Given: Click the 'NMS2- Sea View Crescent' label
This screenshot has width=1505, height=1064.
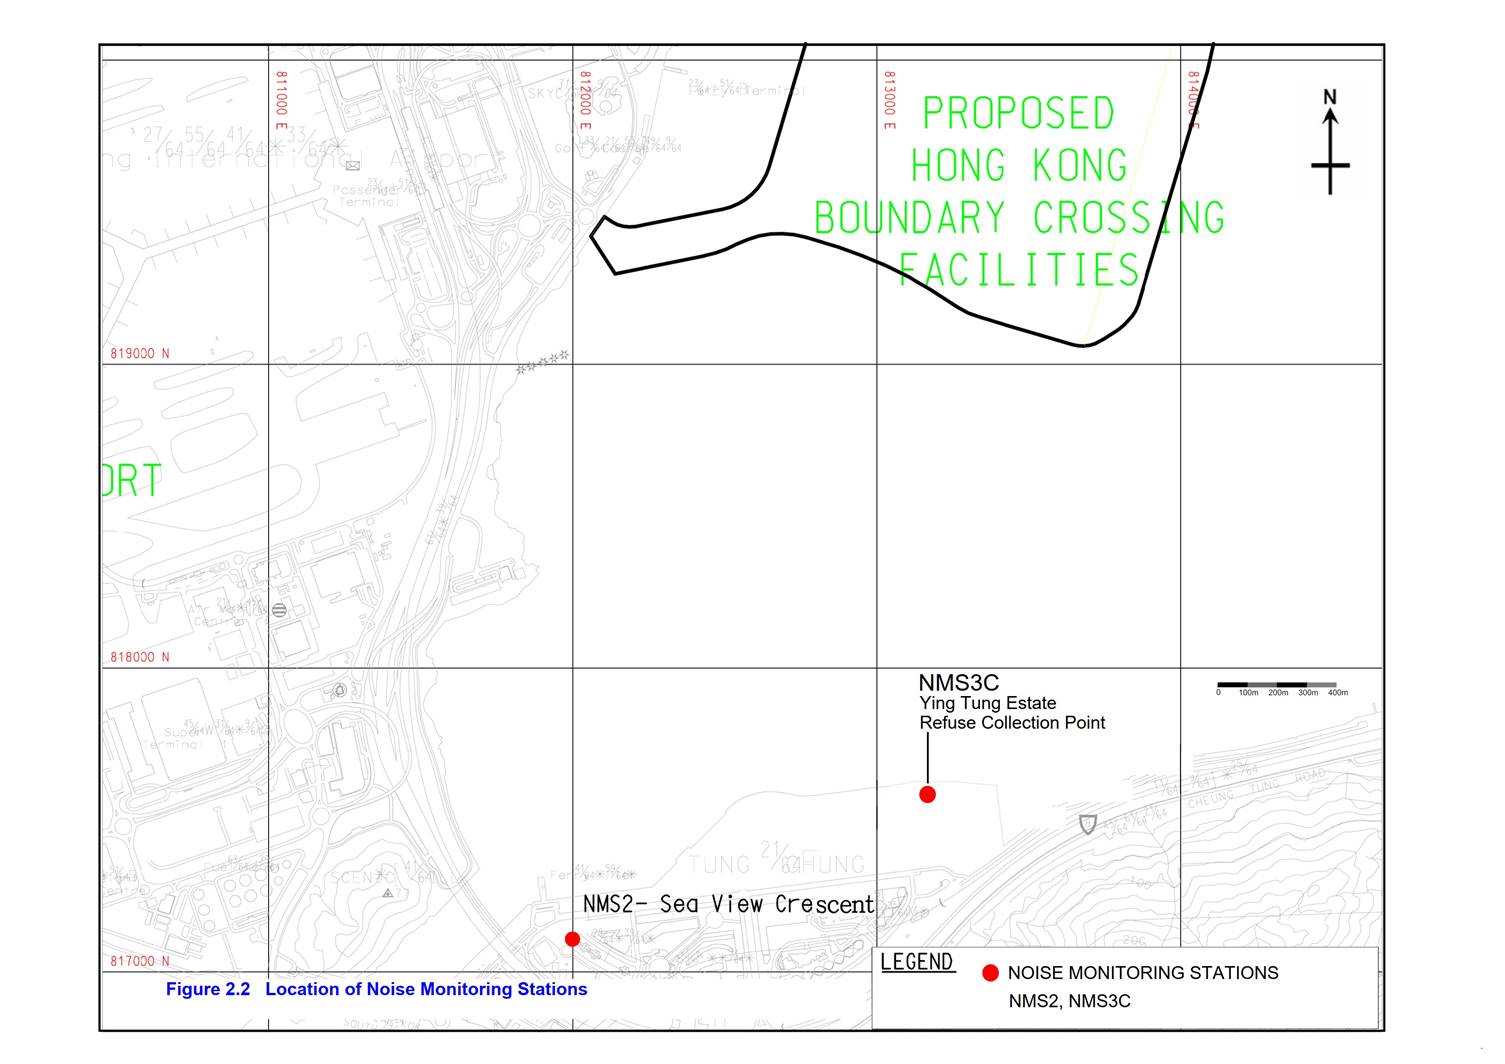Looking at the screenshot, I should pyautogui.click(x=728, y=904).
